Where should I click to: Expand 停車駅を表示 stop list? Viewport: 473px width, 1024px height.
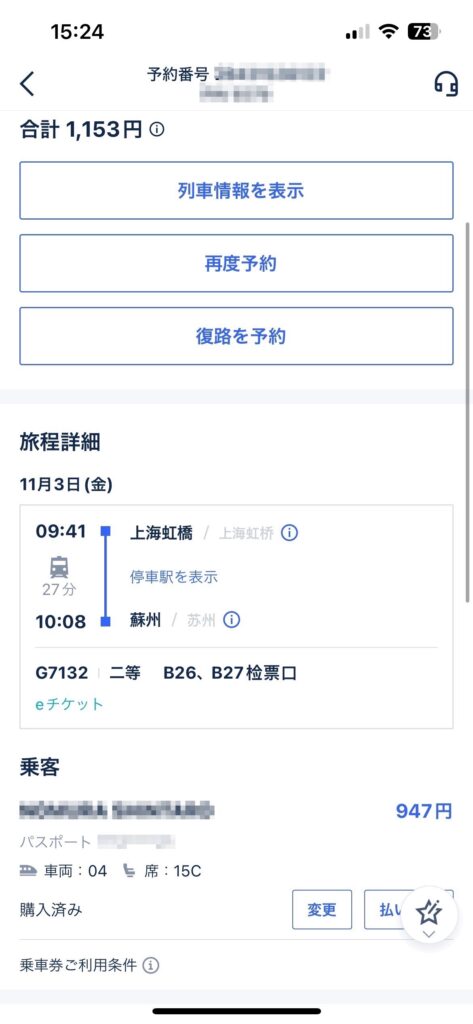click(173, 577)
